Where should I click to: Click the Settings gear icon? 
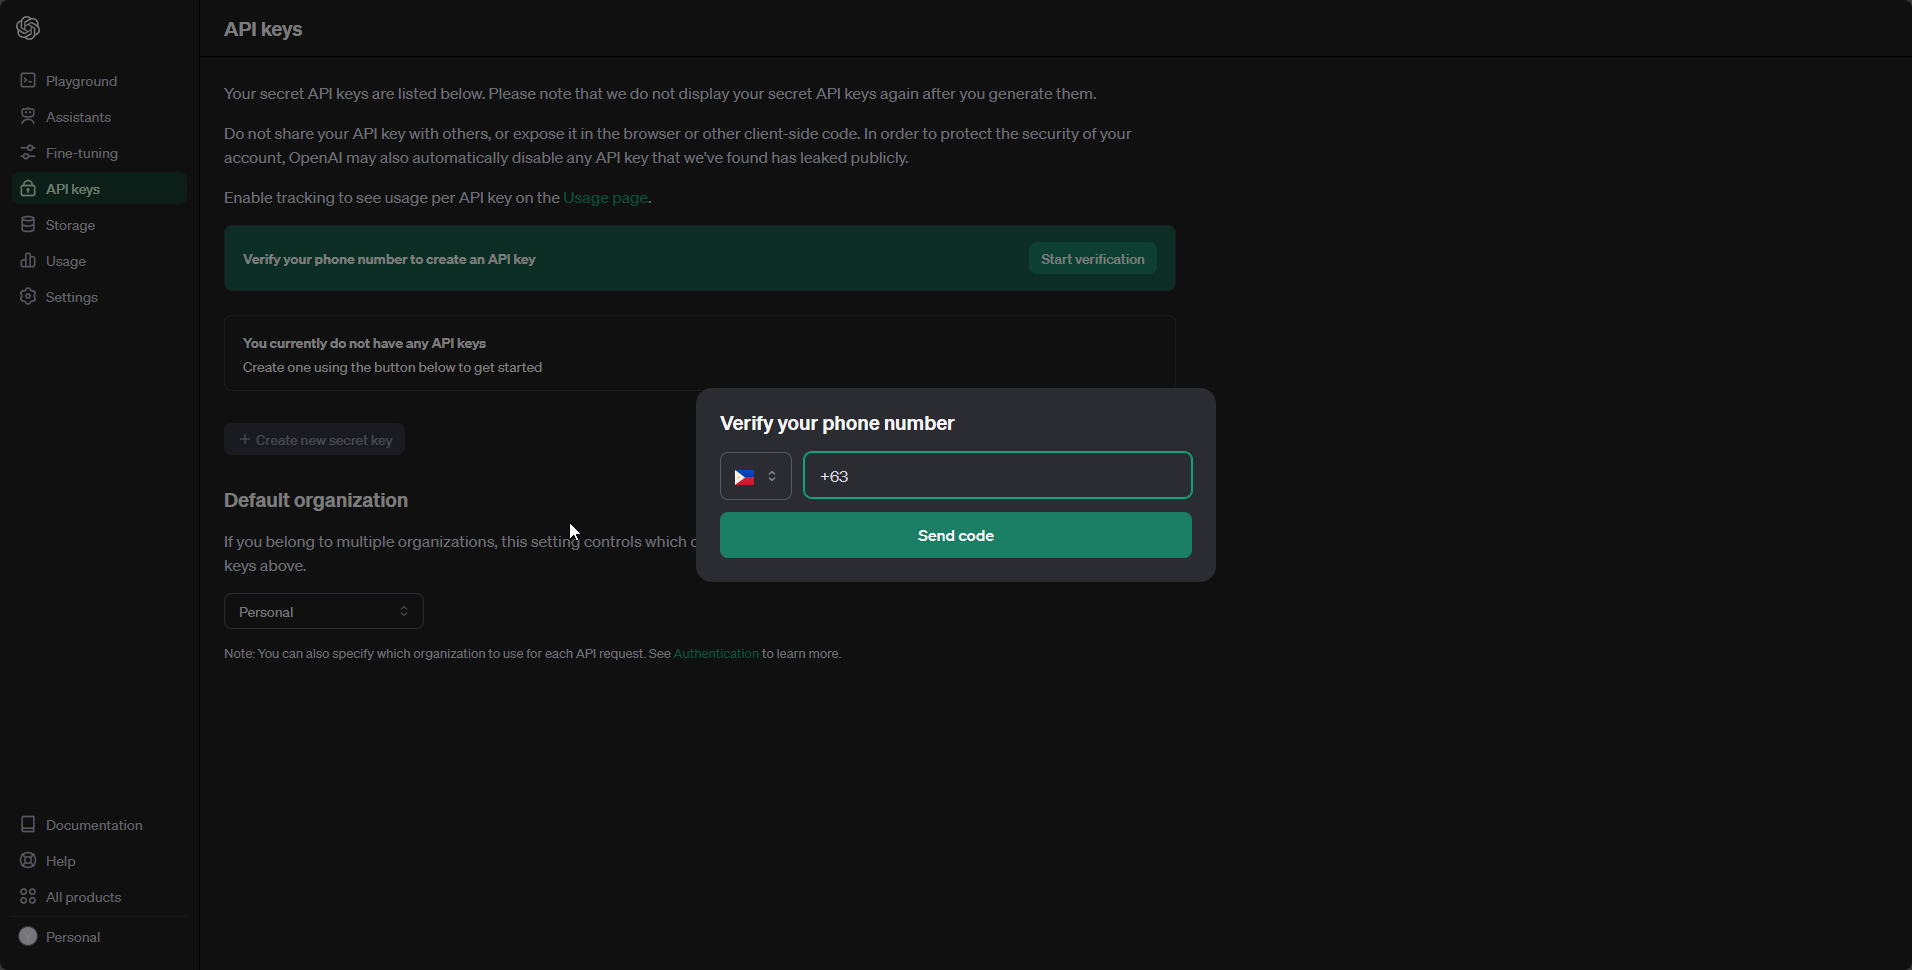point(28,296)
